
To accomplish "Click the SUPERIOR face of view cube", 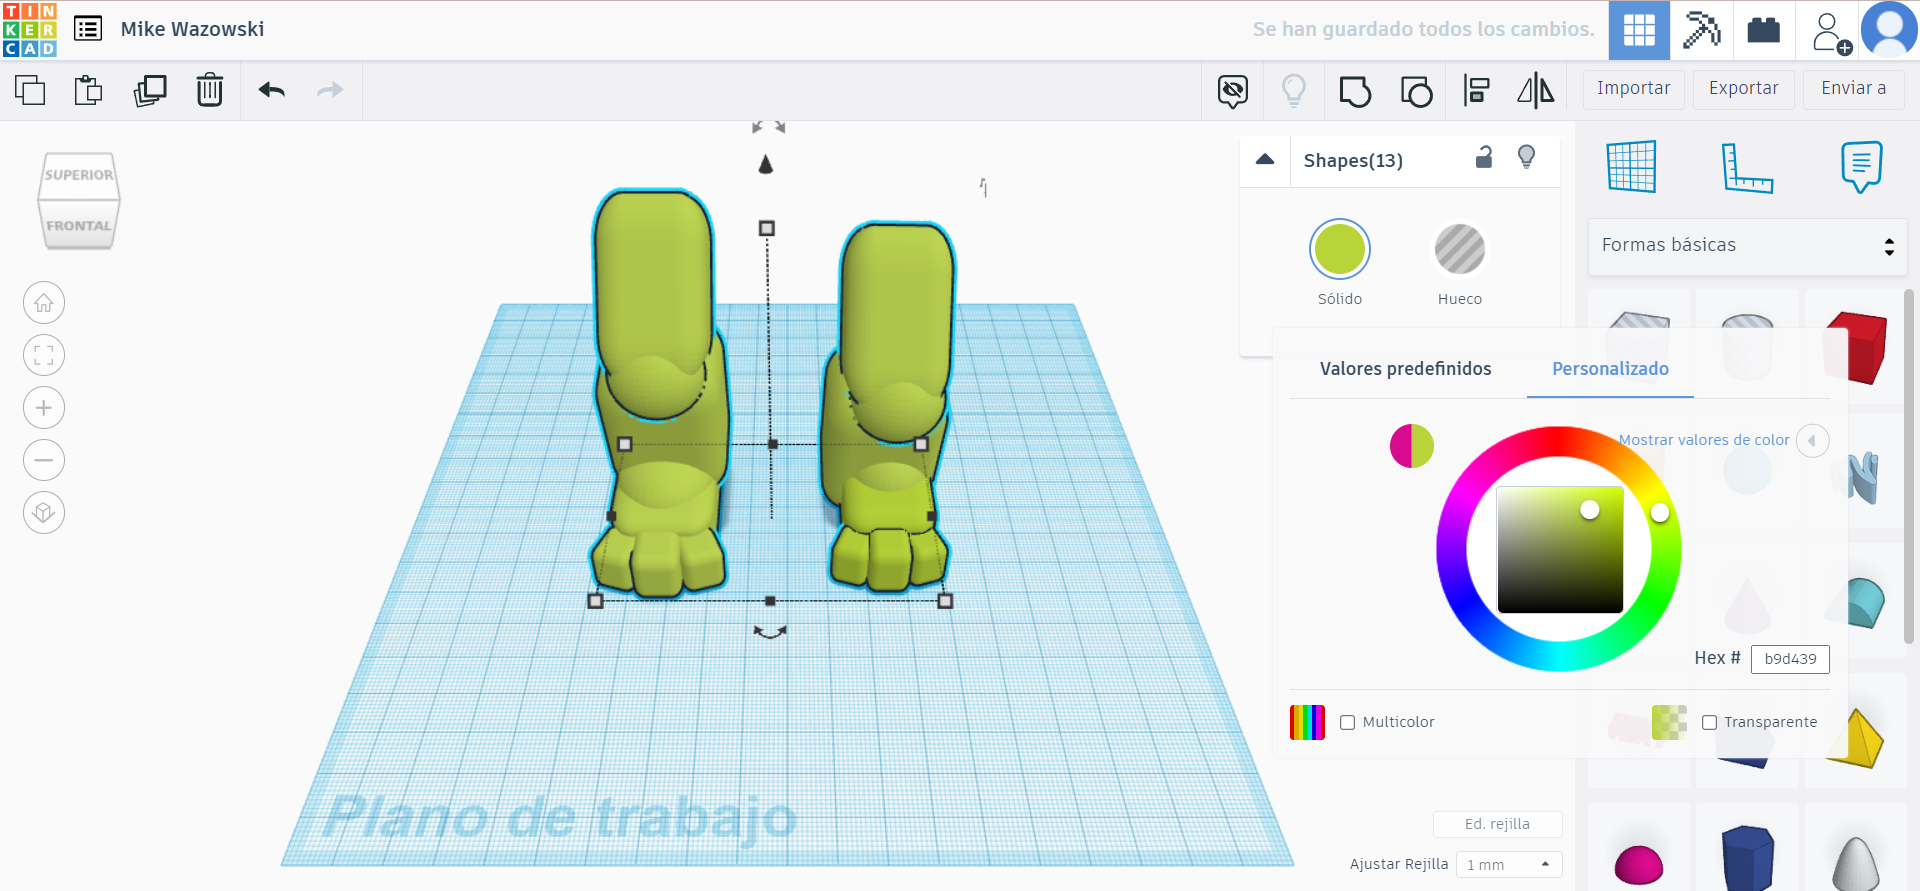I will (x=79, y=174).
